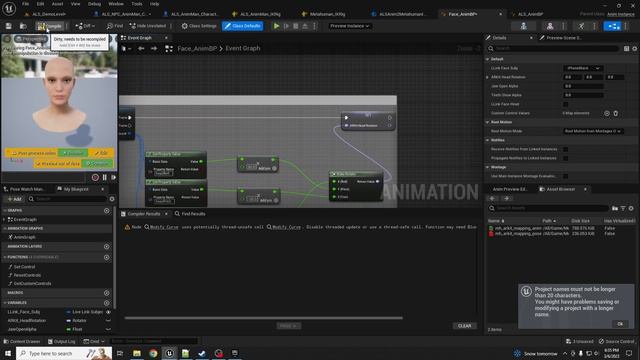Screen dimensions: 640x360
Task: Select the Set Control function
Action: [24, 267]
